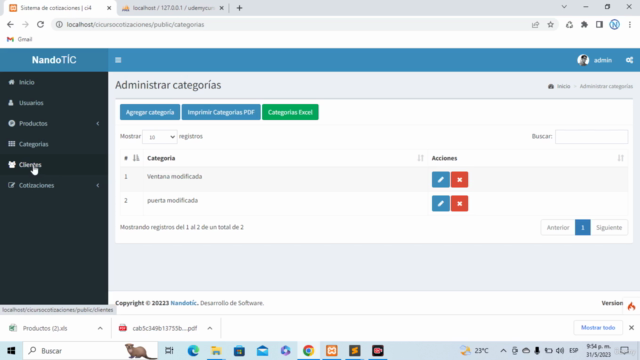640x360 pixels.
Task: Sort by the Categoría column header
Action: click(x=285, y=158)
